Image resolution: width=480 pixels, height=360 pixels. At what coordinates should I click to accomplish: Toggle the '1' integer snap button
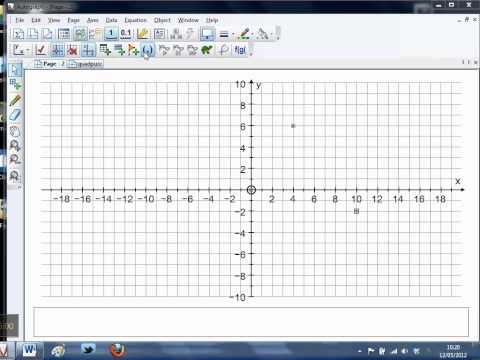tap(111, 33)
